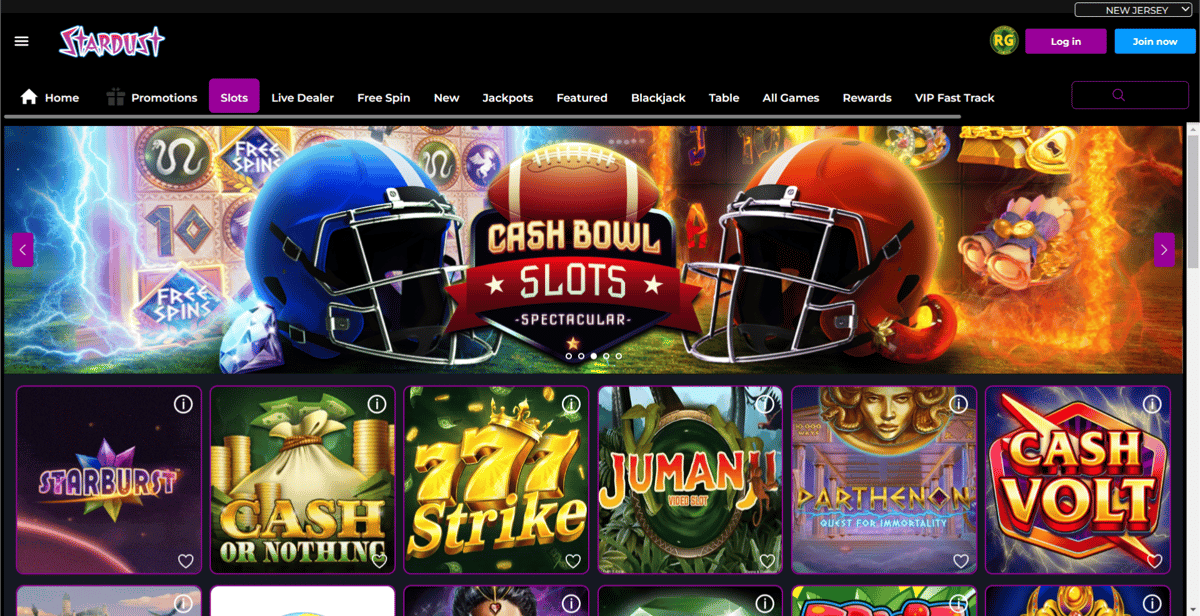Show info for Starburst game

[183, 404]
